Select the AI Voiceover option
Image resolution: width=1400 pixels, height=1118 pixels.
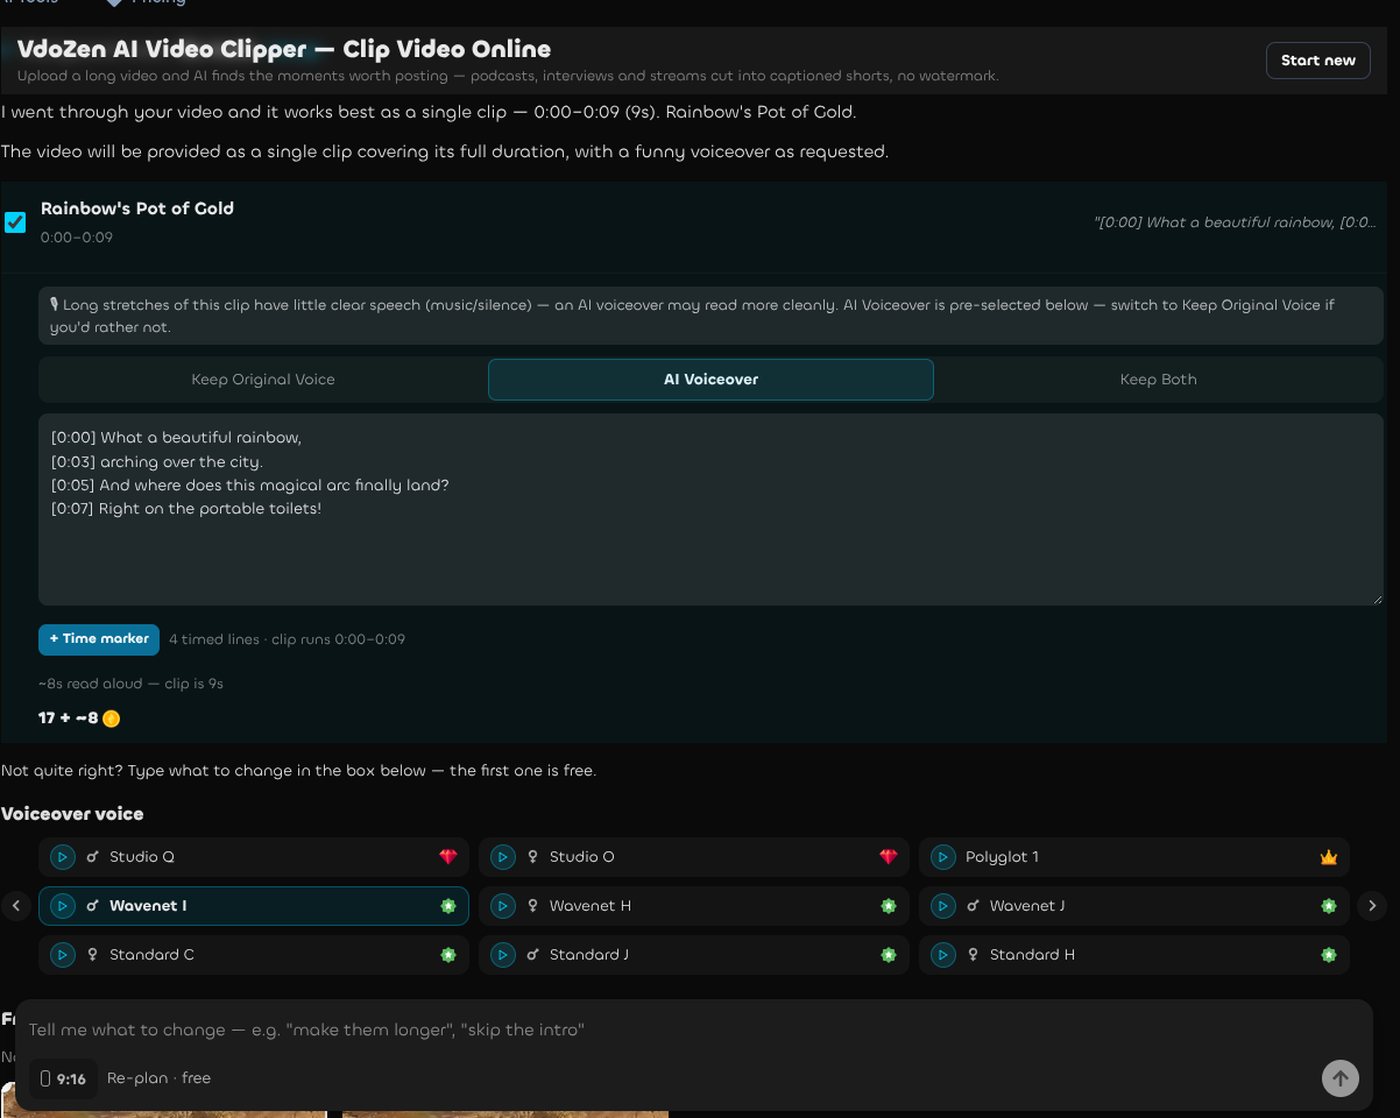(x=711, y=380)
